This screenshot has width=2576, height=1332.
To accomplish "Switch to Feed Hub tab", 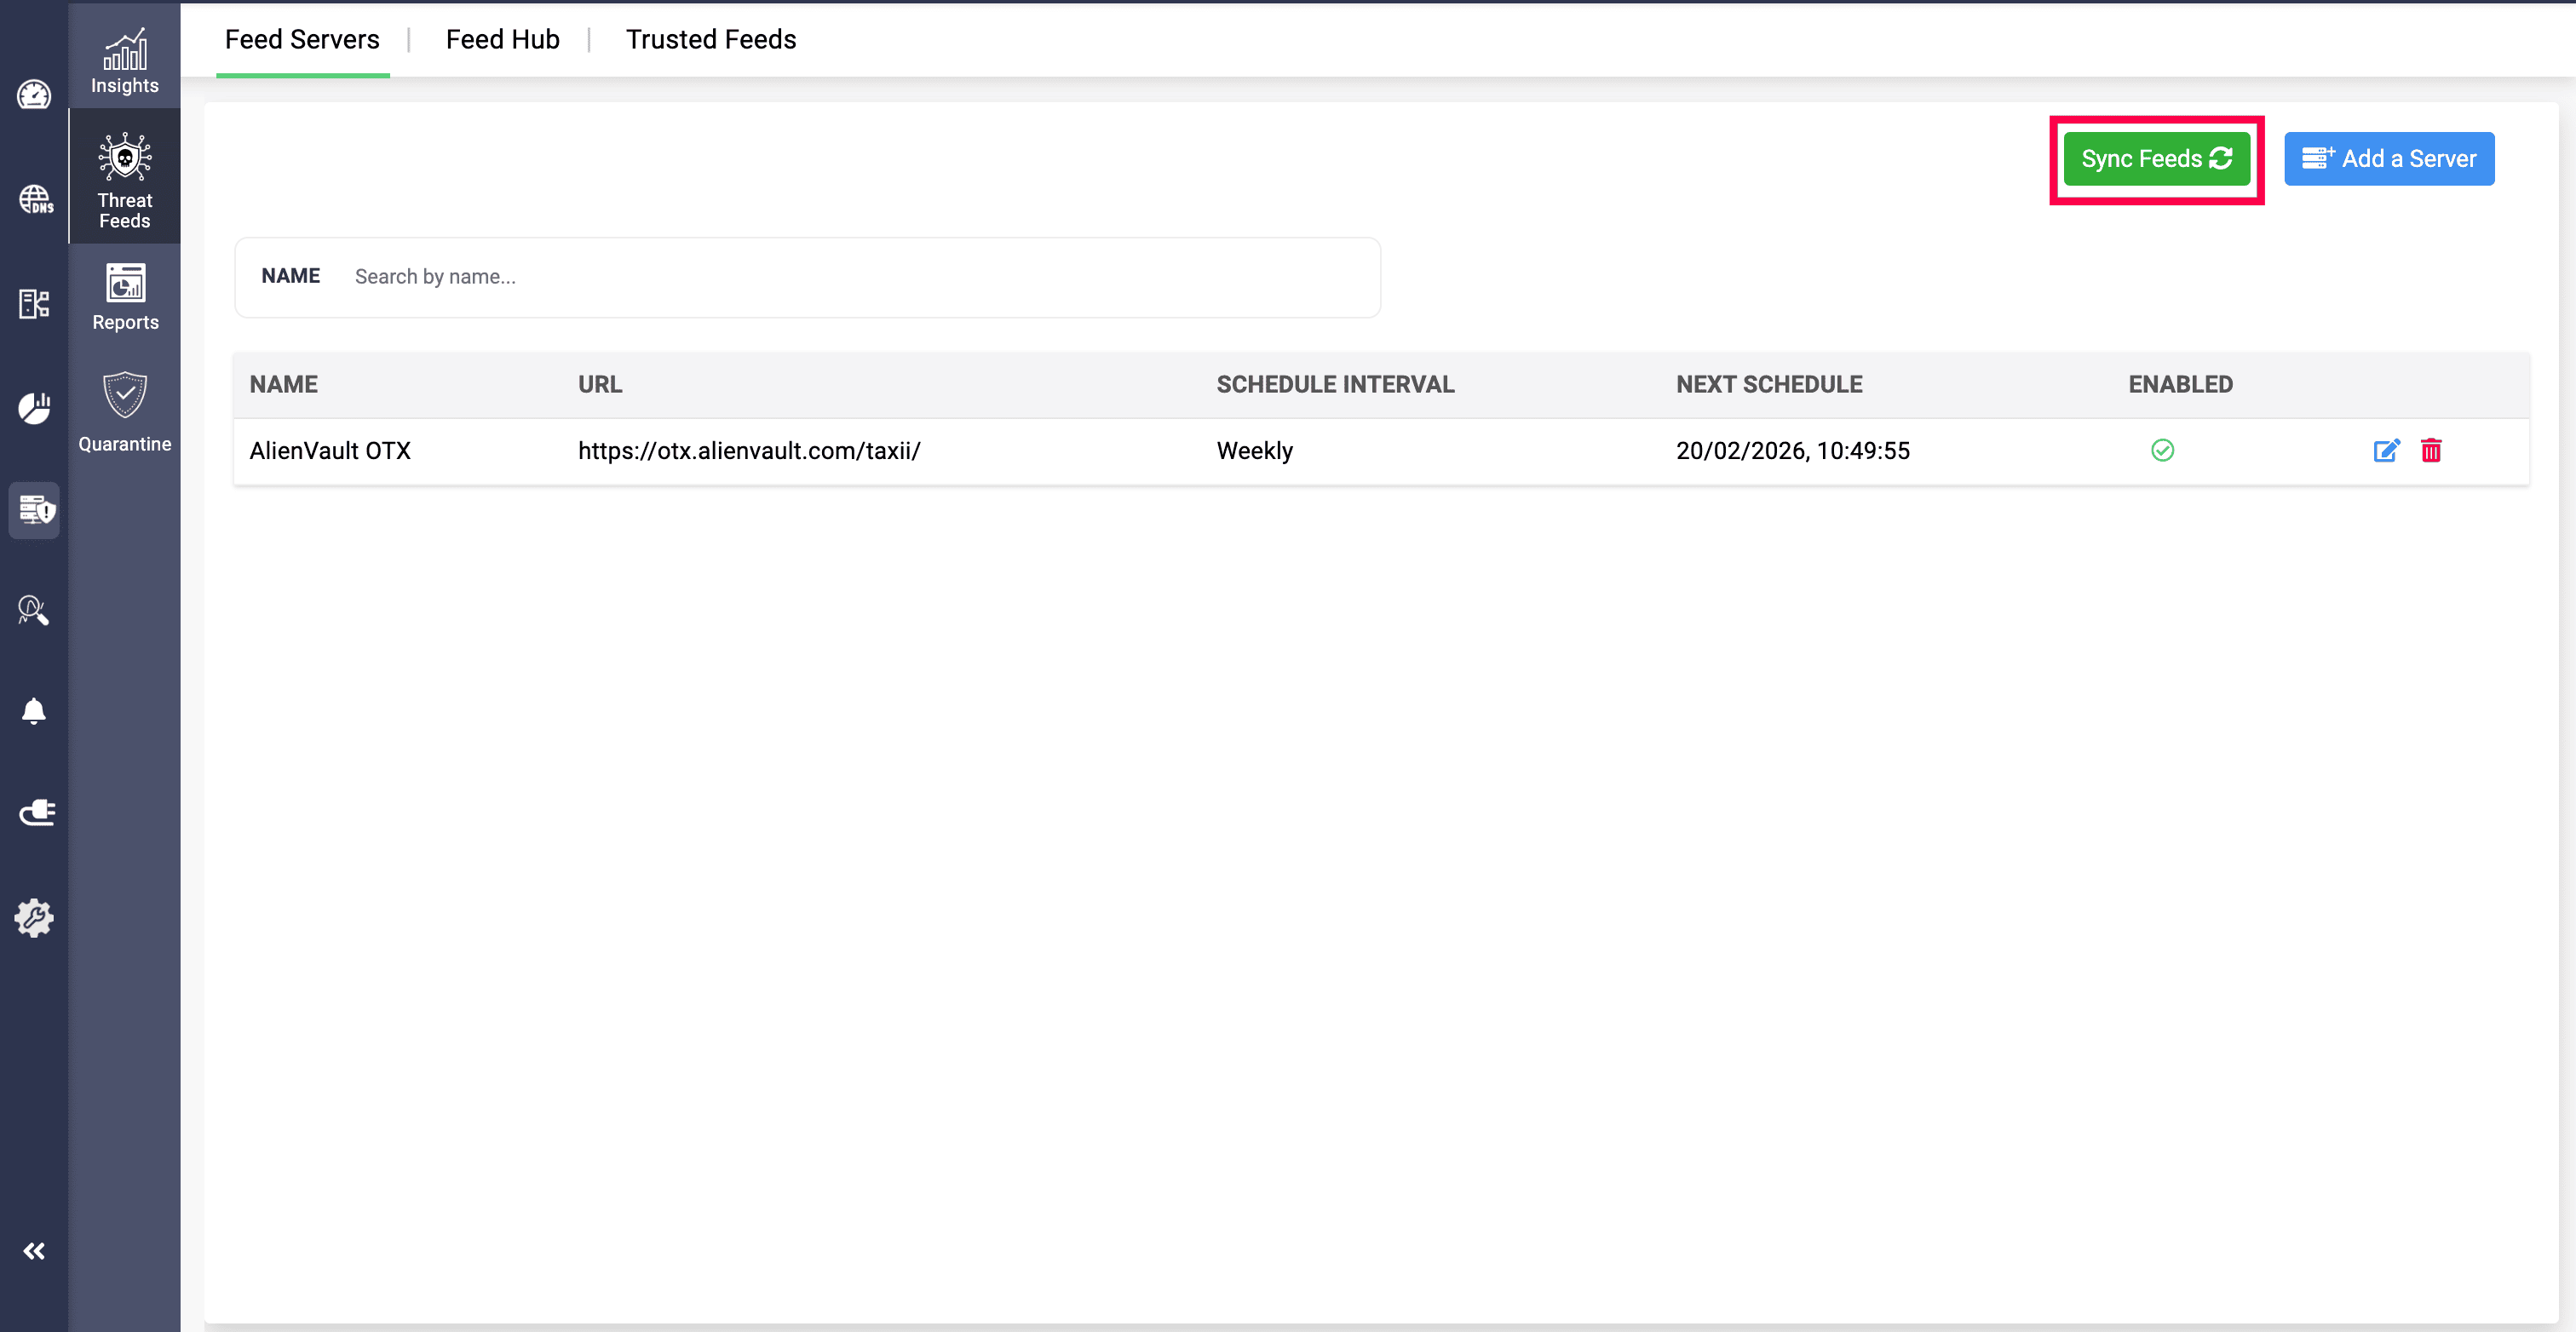I will pyautogui.click(x=502, y=40).
